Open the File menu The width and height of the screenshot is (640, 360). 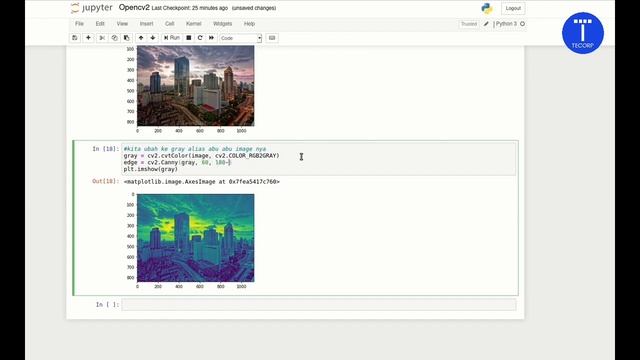point(79,24)
